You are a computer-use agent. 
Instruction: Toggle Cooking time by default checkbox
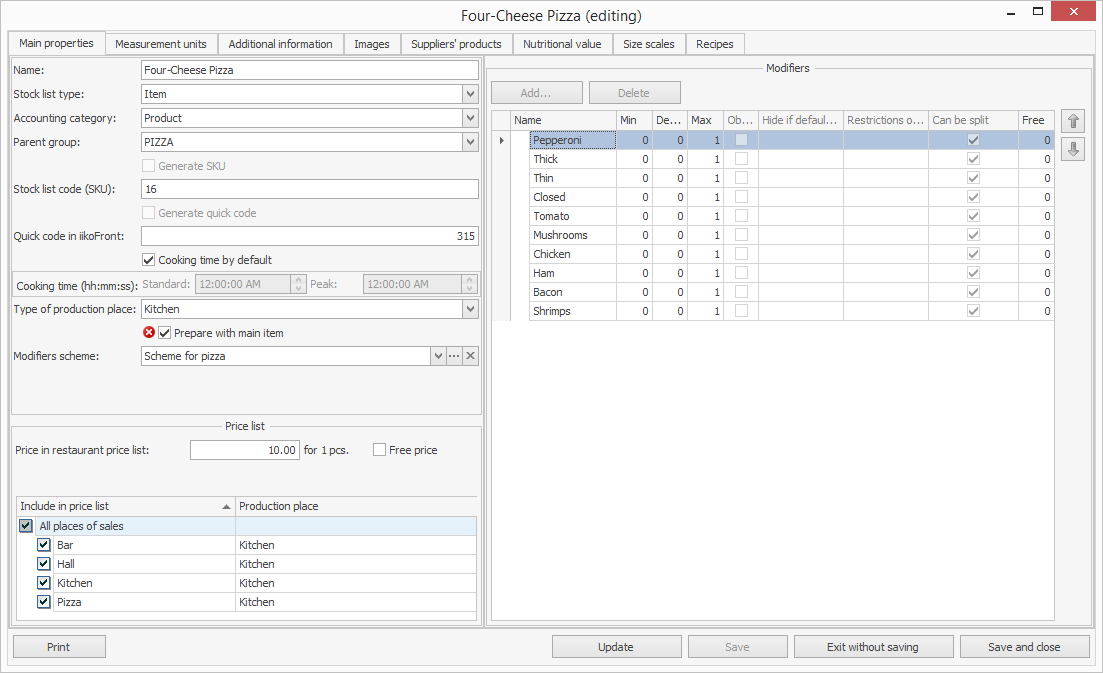(149, 260)
